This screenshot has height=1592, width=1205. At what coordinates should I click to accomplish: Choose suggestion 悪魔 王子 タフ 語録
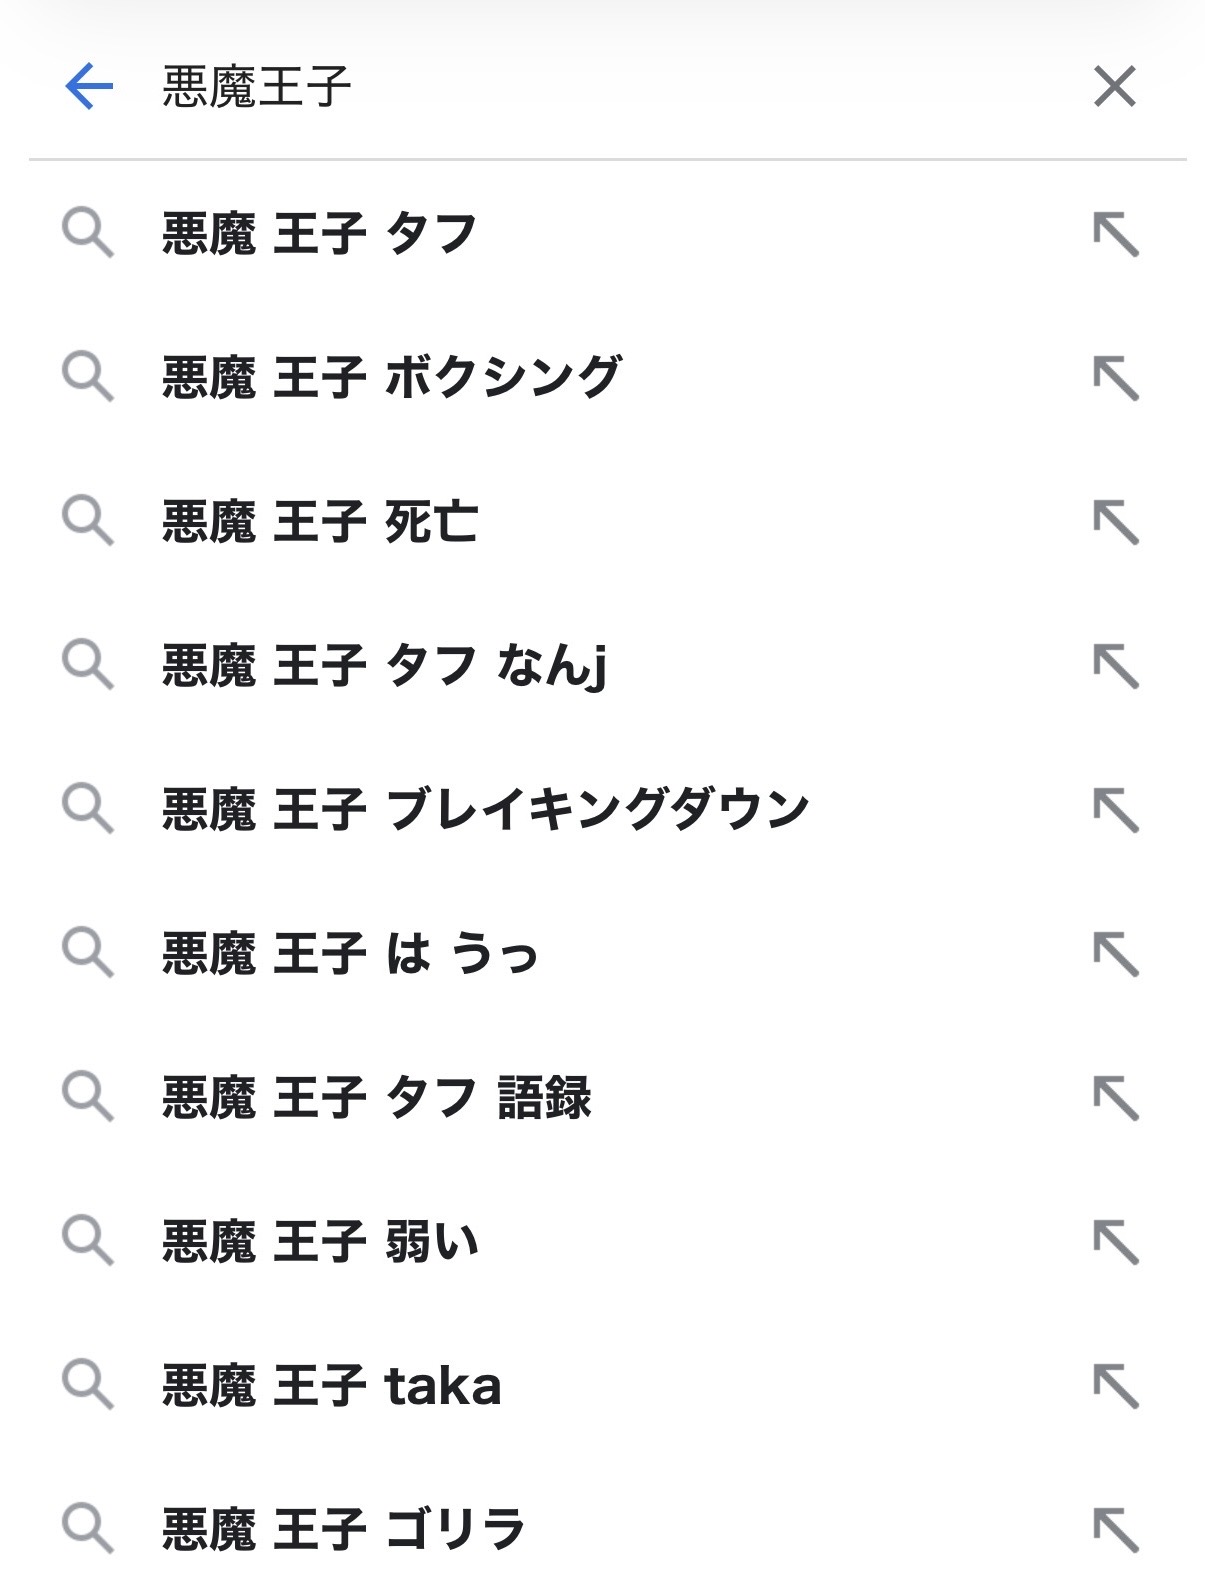(x=377, y=1097)
